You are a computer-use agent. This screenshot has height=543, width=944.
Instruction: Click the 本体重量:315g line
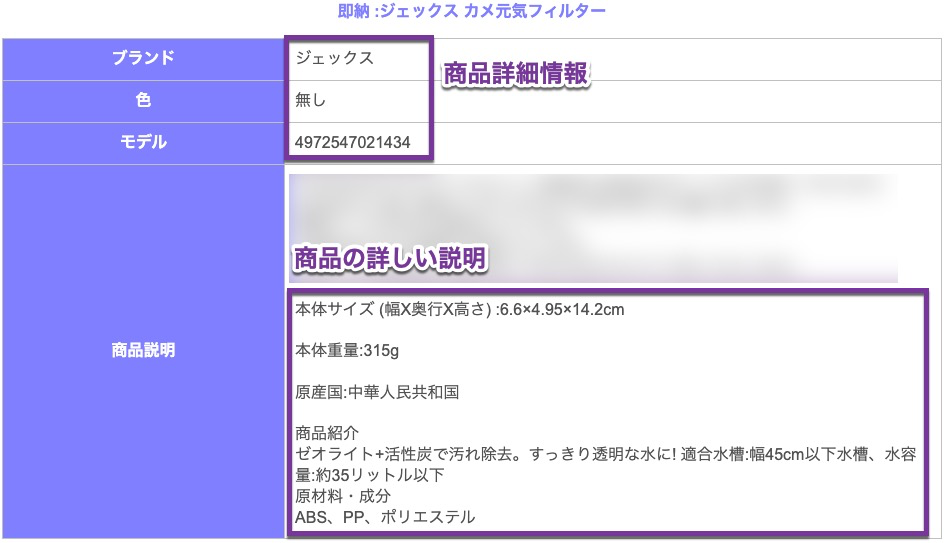coord(347,350)
